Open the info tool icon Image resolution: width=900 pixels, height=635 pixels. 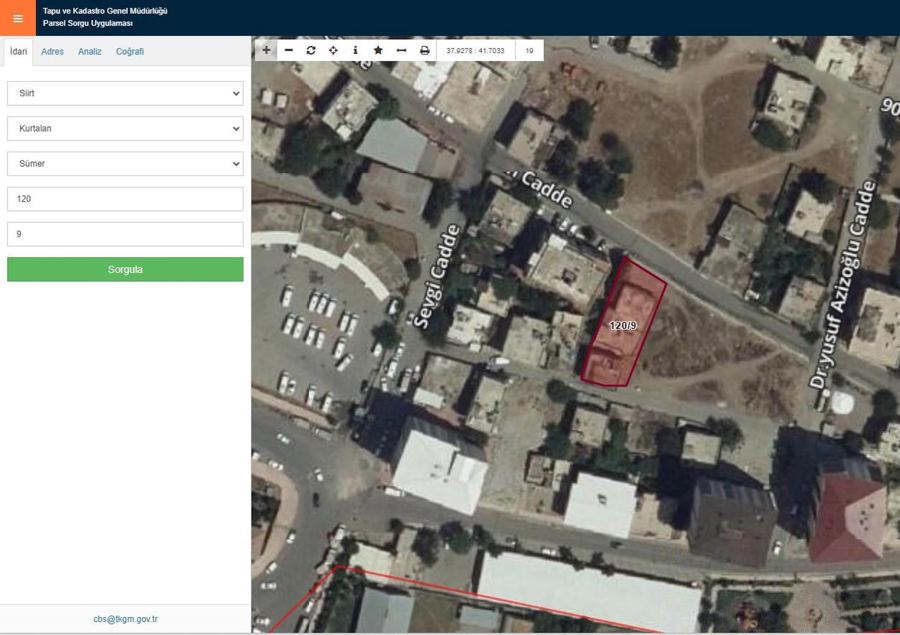[x=355, y=51]
